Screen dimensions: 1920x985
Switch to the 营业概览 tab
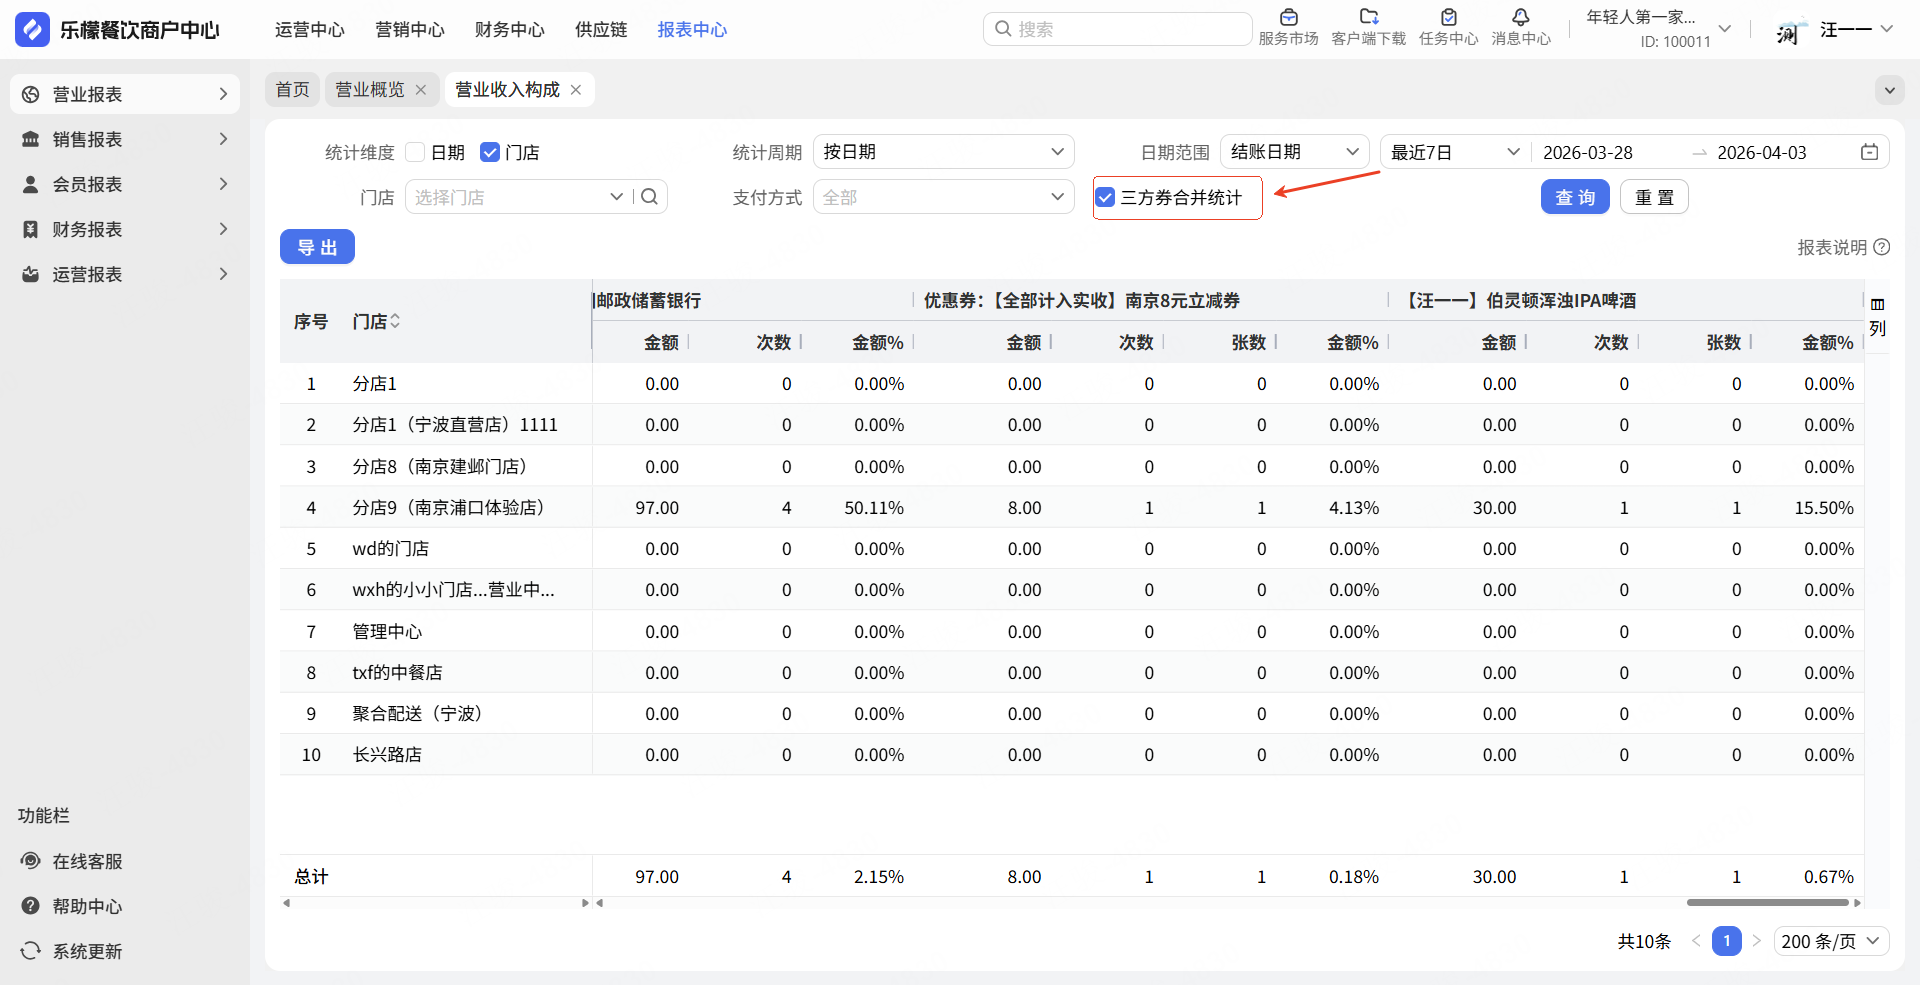click(x=369, y=90)
